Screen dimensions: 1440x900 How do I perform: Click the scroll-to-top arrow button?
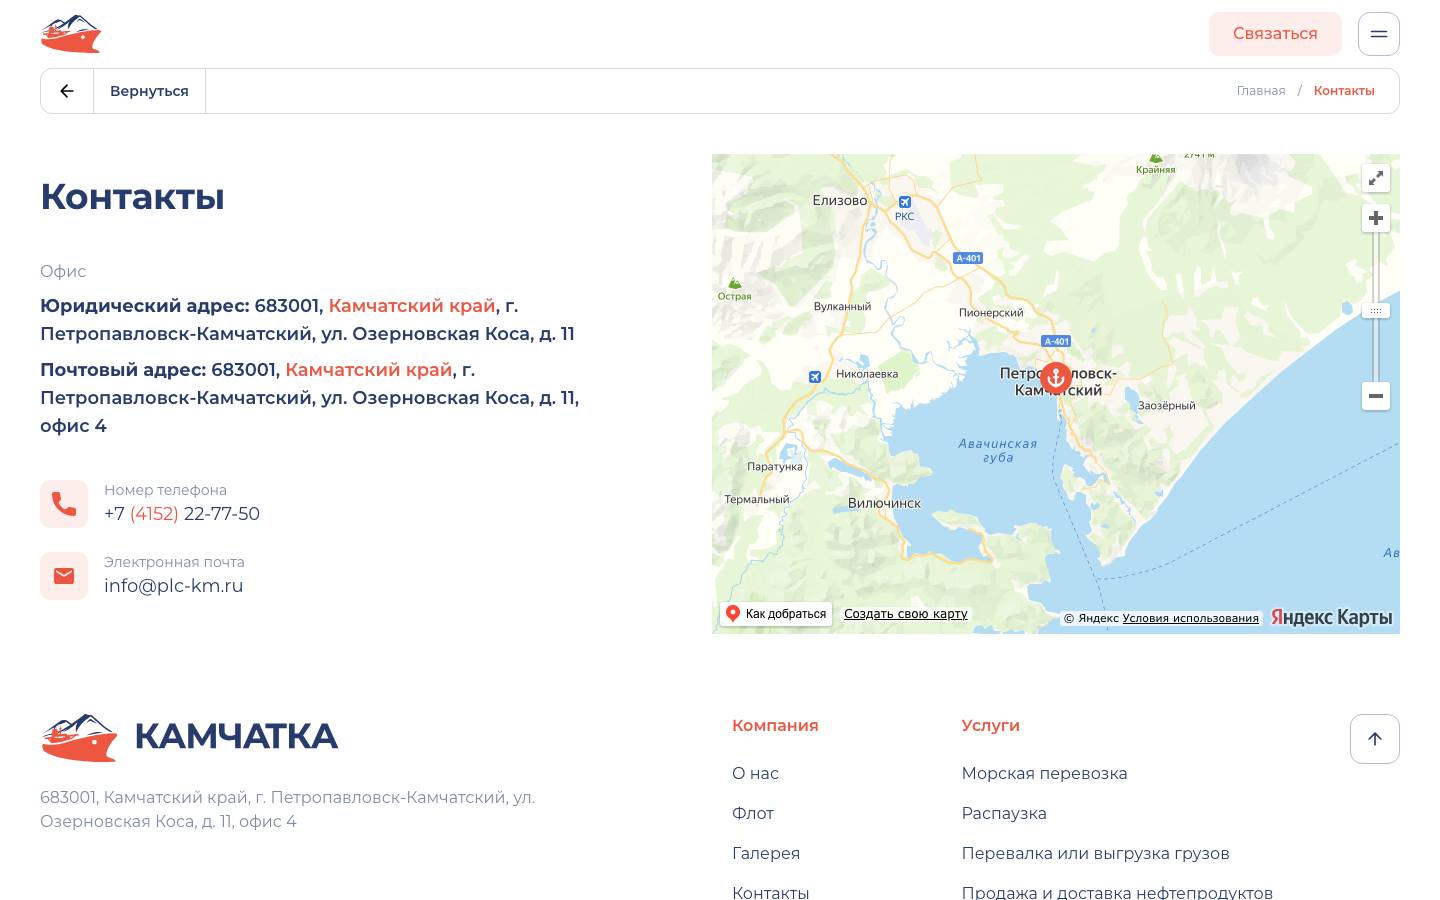pos(1375,739)
